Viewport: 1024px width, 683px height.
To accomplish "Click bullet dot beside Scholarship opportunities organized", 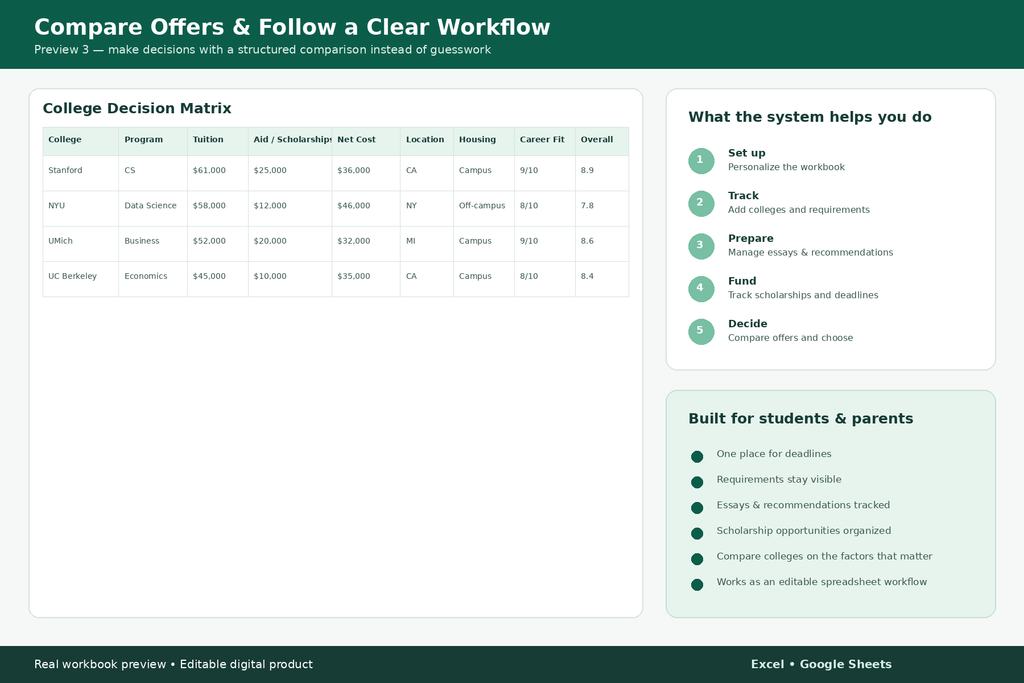I will 697,533.
